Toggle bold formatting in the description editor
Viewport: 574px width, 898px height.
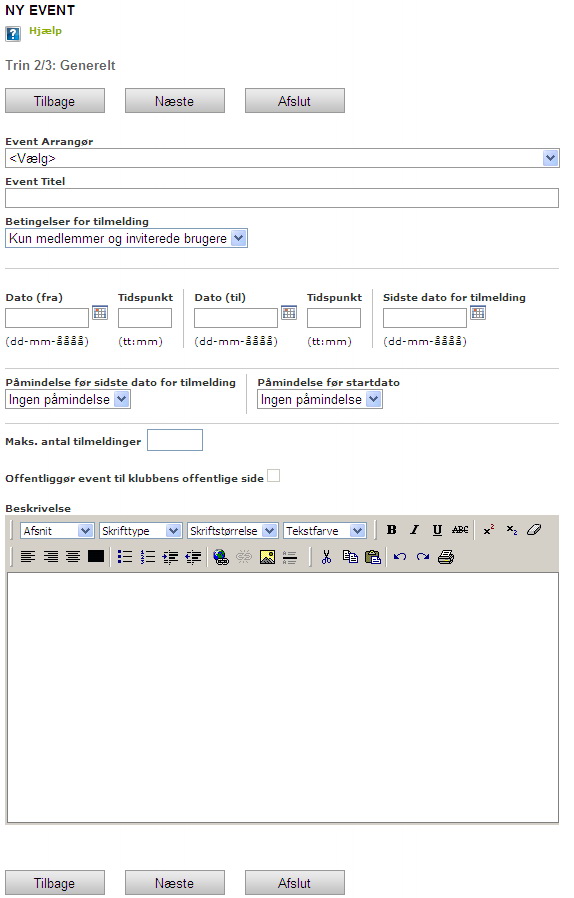pyautogui.click(x=392, y=530)
